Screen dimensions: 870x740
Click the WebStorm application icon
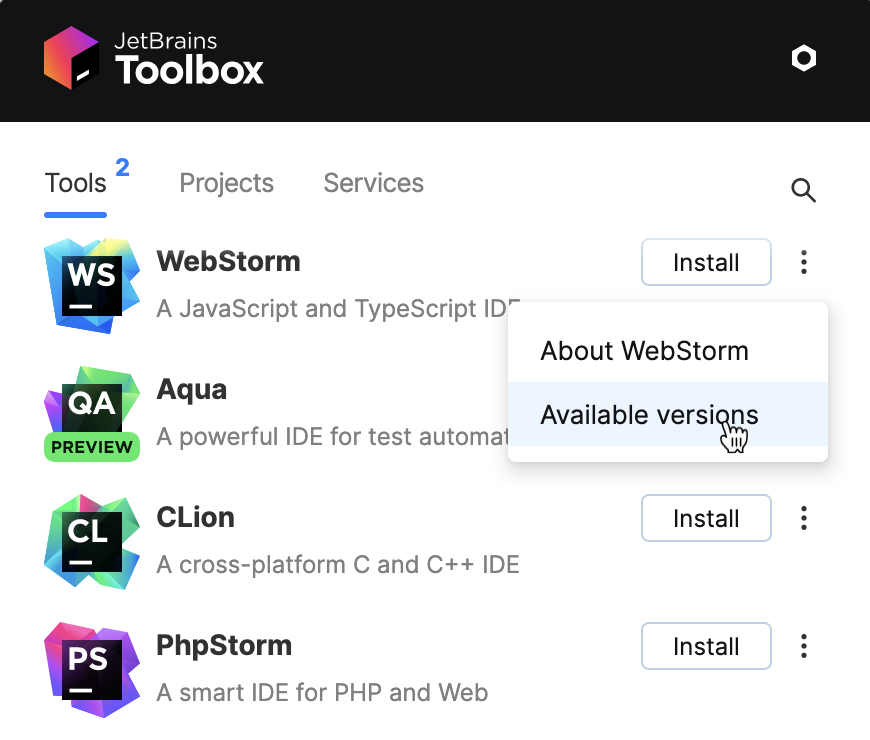pyautogui.click(x=91, y=283)
